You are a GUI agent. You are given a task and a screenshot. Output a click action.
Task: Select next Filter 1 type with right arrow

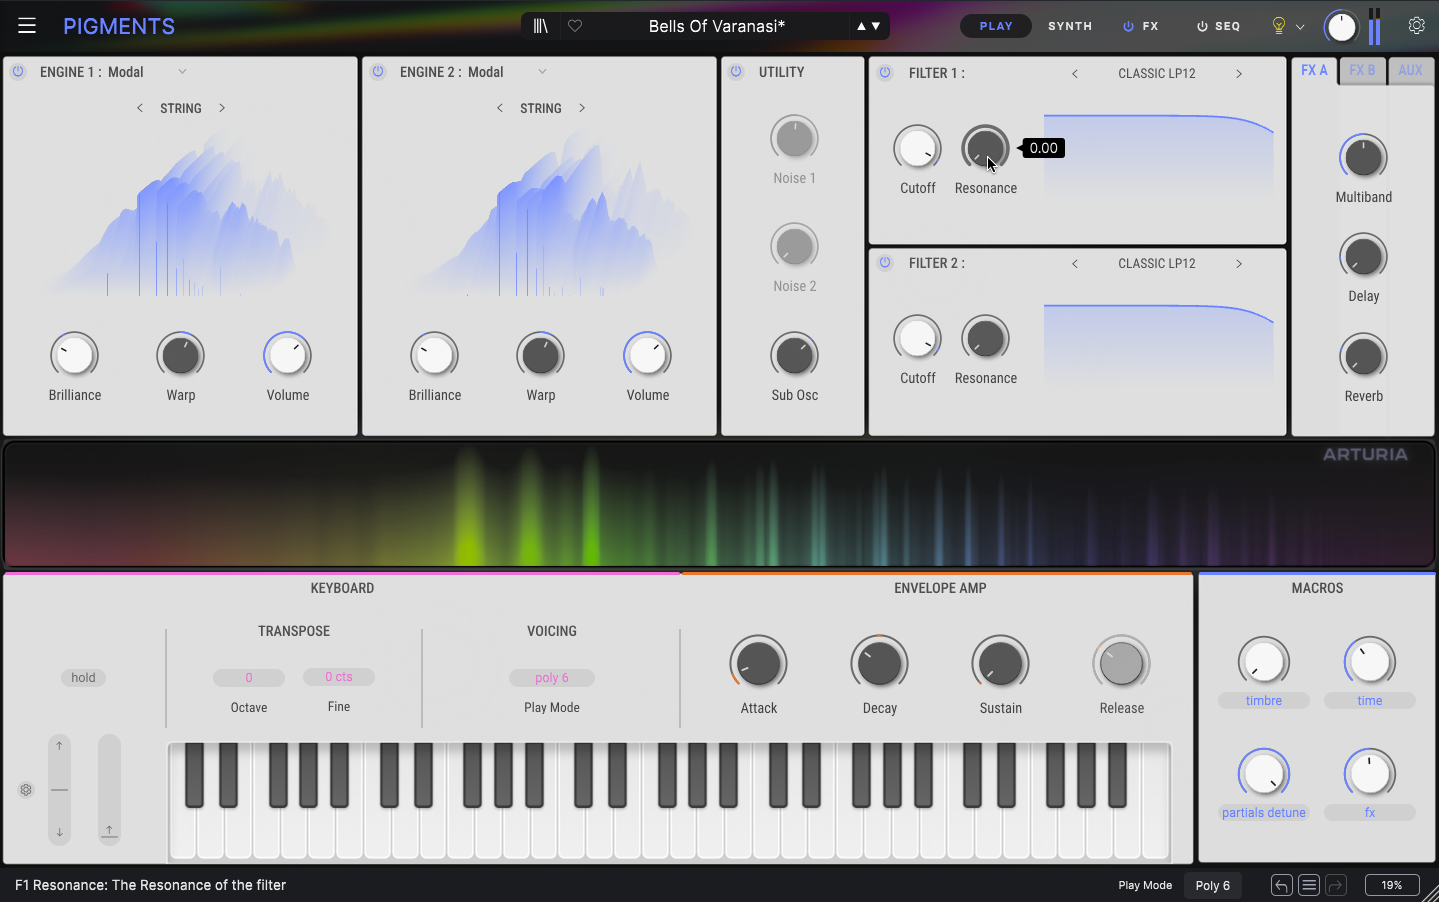click(x=1239, y=73)
